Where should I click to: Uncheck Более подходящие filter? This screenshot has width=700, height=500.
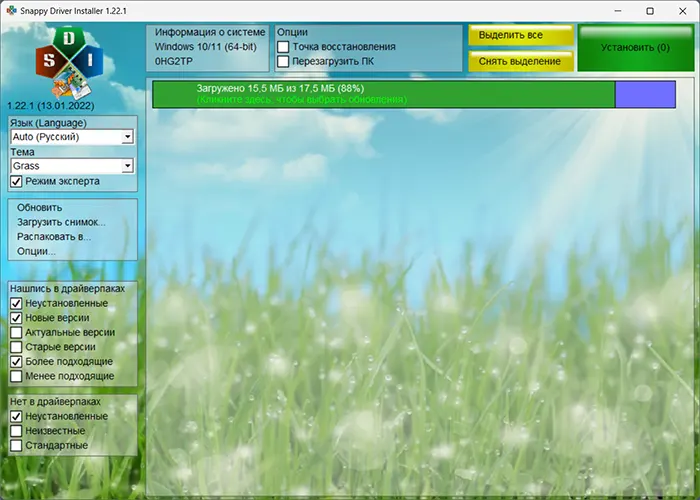coord(16,362)
